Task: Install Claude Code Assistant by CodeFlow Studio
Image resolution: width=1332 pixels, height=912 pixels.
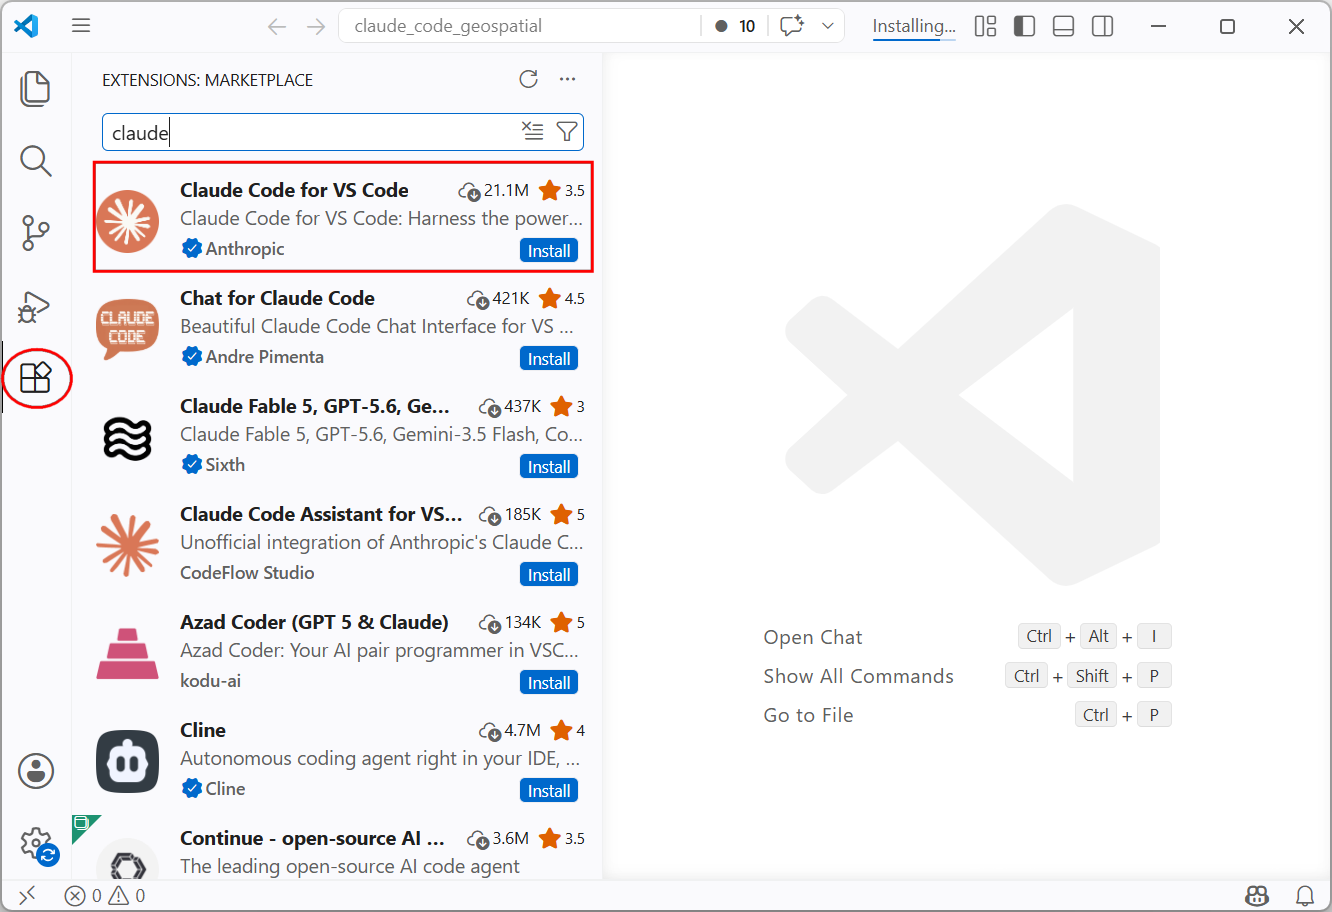Action: (x=549, y=575)
